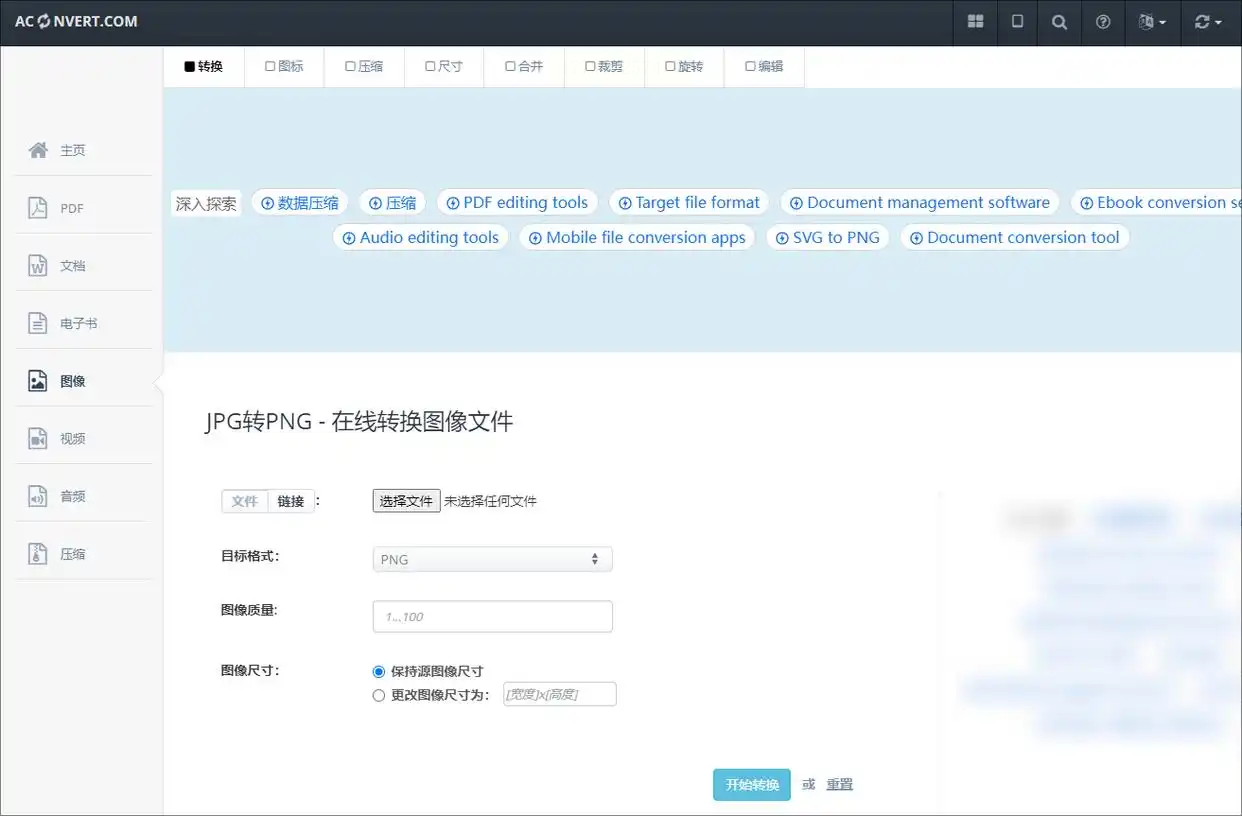Switch to the 压缩 tab
1242x816 pixels.
(x=364, y=67)
